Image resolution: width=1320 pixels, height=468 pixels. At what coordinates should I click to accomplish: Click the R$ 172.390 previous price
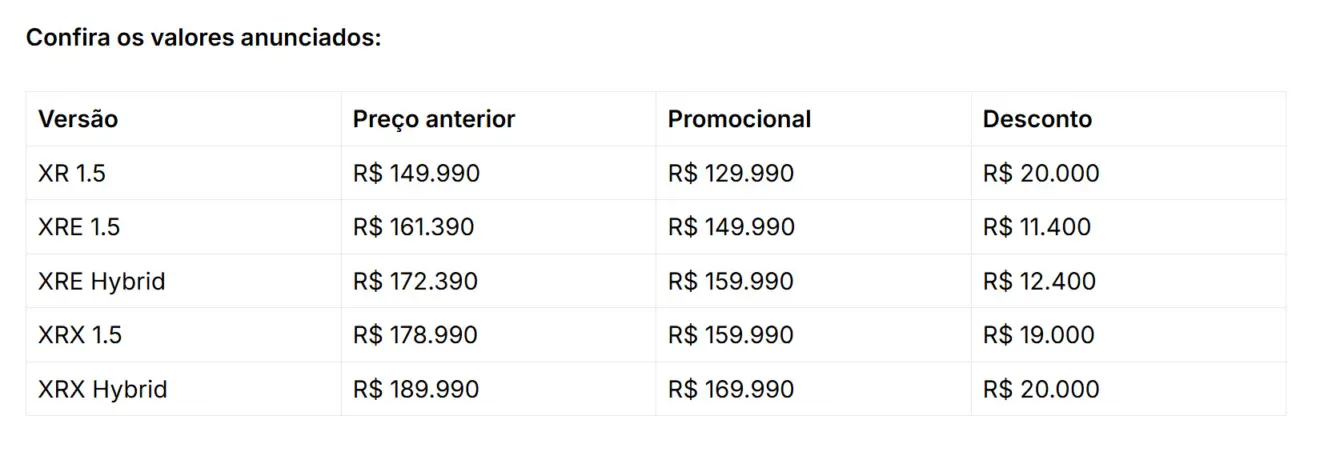pyautogui.click(x=415, y=281)
